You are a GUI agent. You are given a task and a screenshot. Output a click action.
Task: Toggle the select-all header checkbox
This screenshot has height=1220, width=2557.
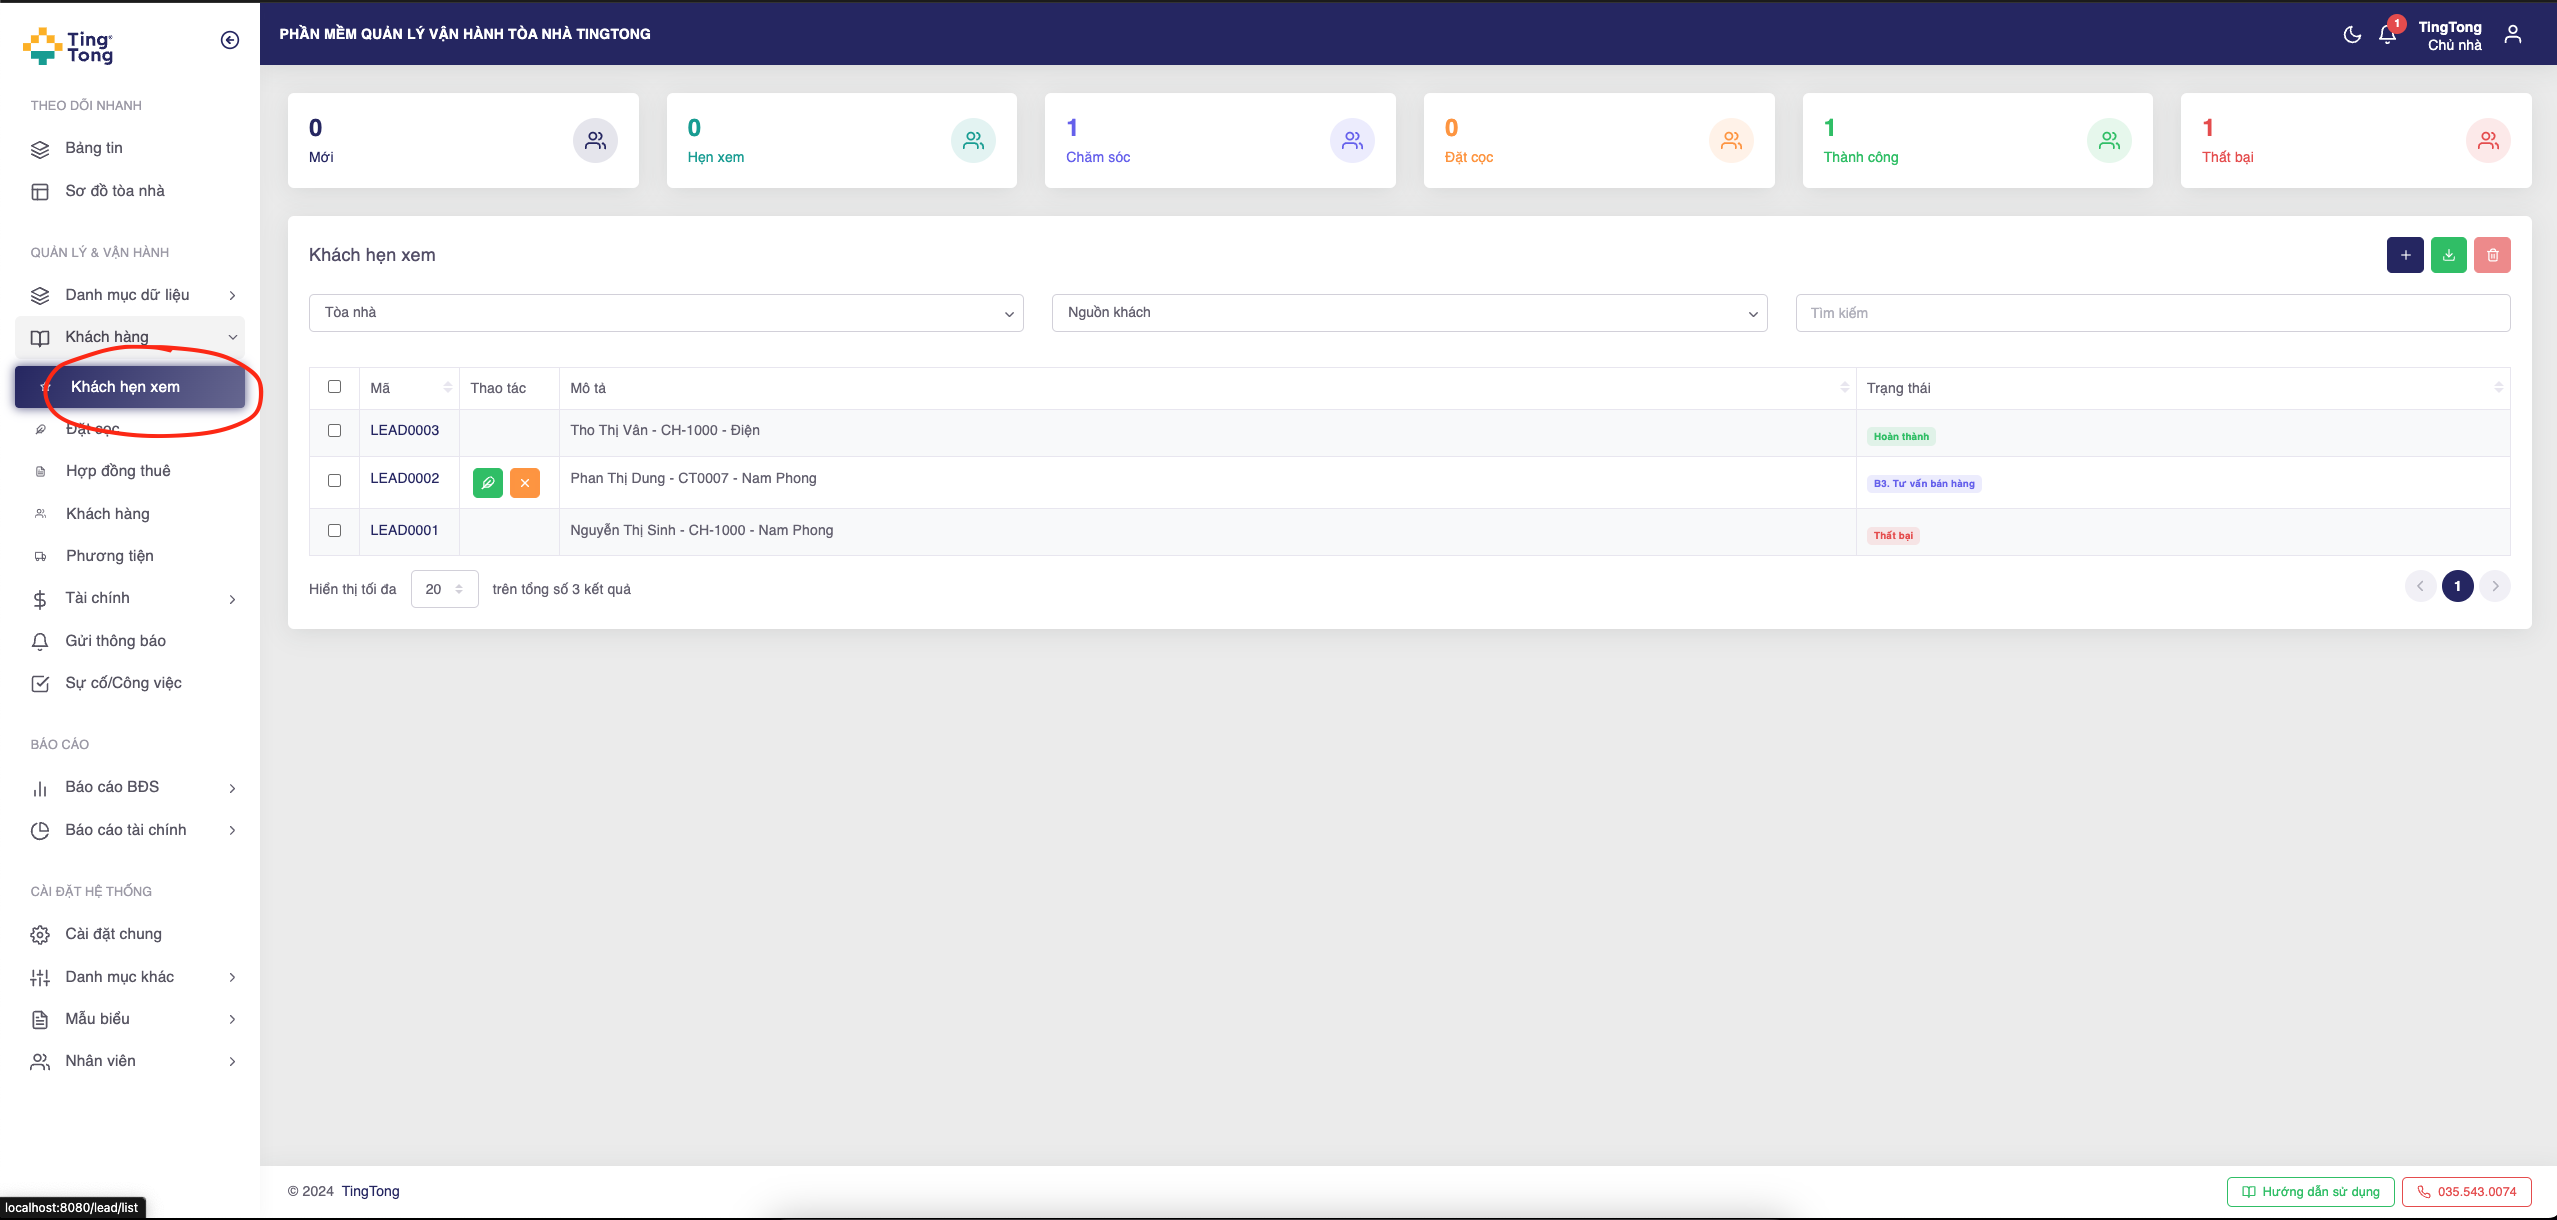coord(335,387)
